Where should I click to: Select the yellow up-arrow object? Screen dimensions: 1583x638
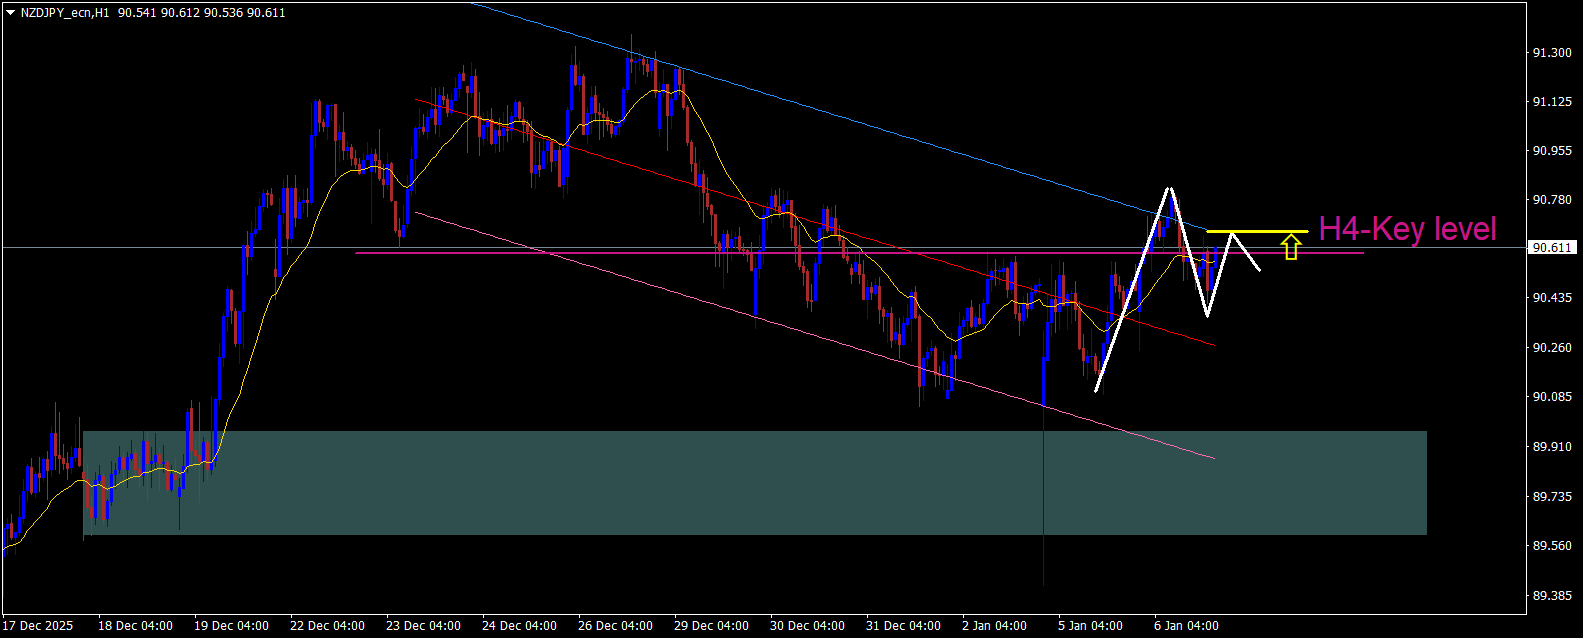[x=1291, y=246]
